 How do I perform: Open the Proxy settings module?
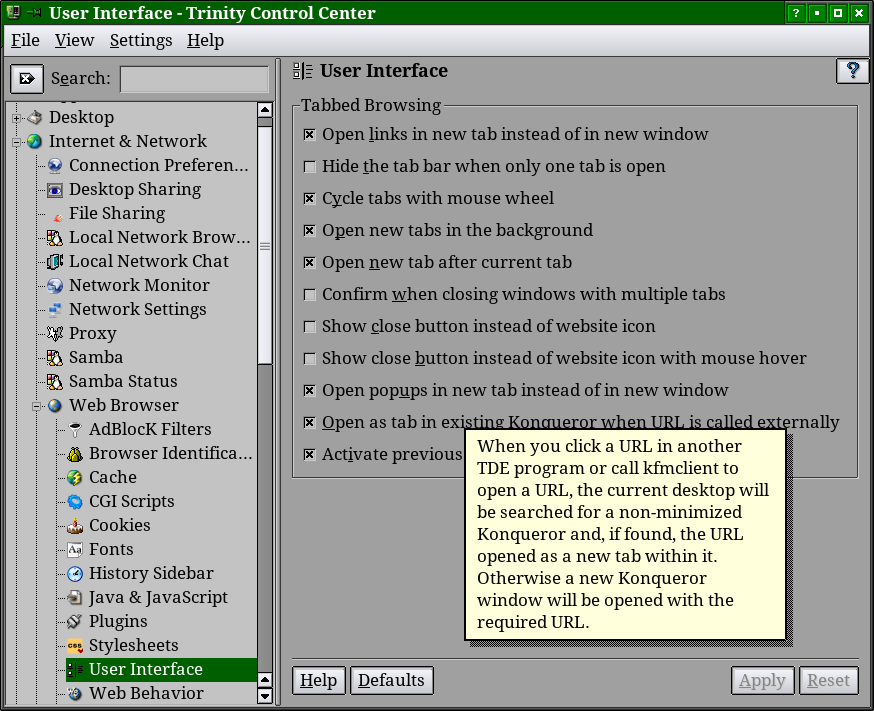pyautogui.click(x=93, y=333)
